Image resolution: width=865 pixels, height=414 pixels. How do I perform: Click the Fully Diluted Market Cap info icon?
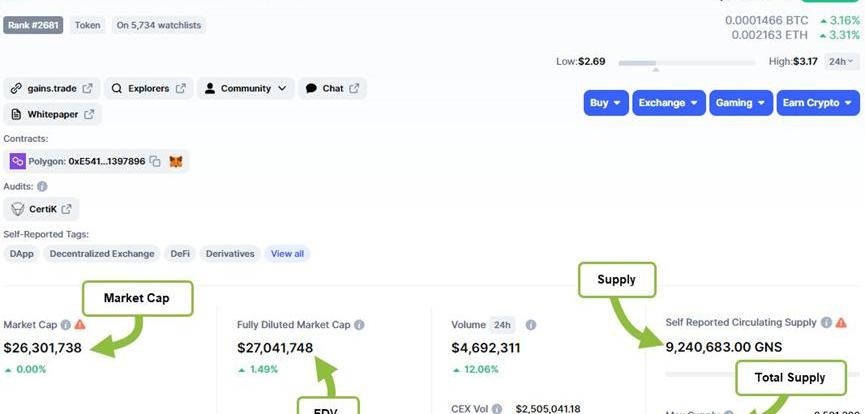(359, 325)
